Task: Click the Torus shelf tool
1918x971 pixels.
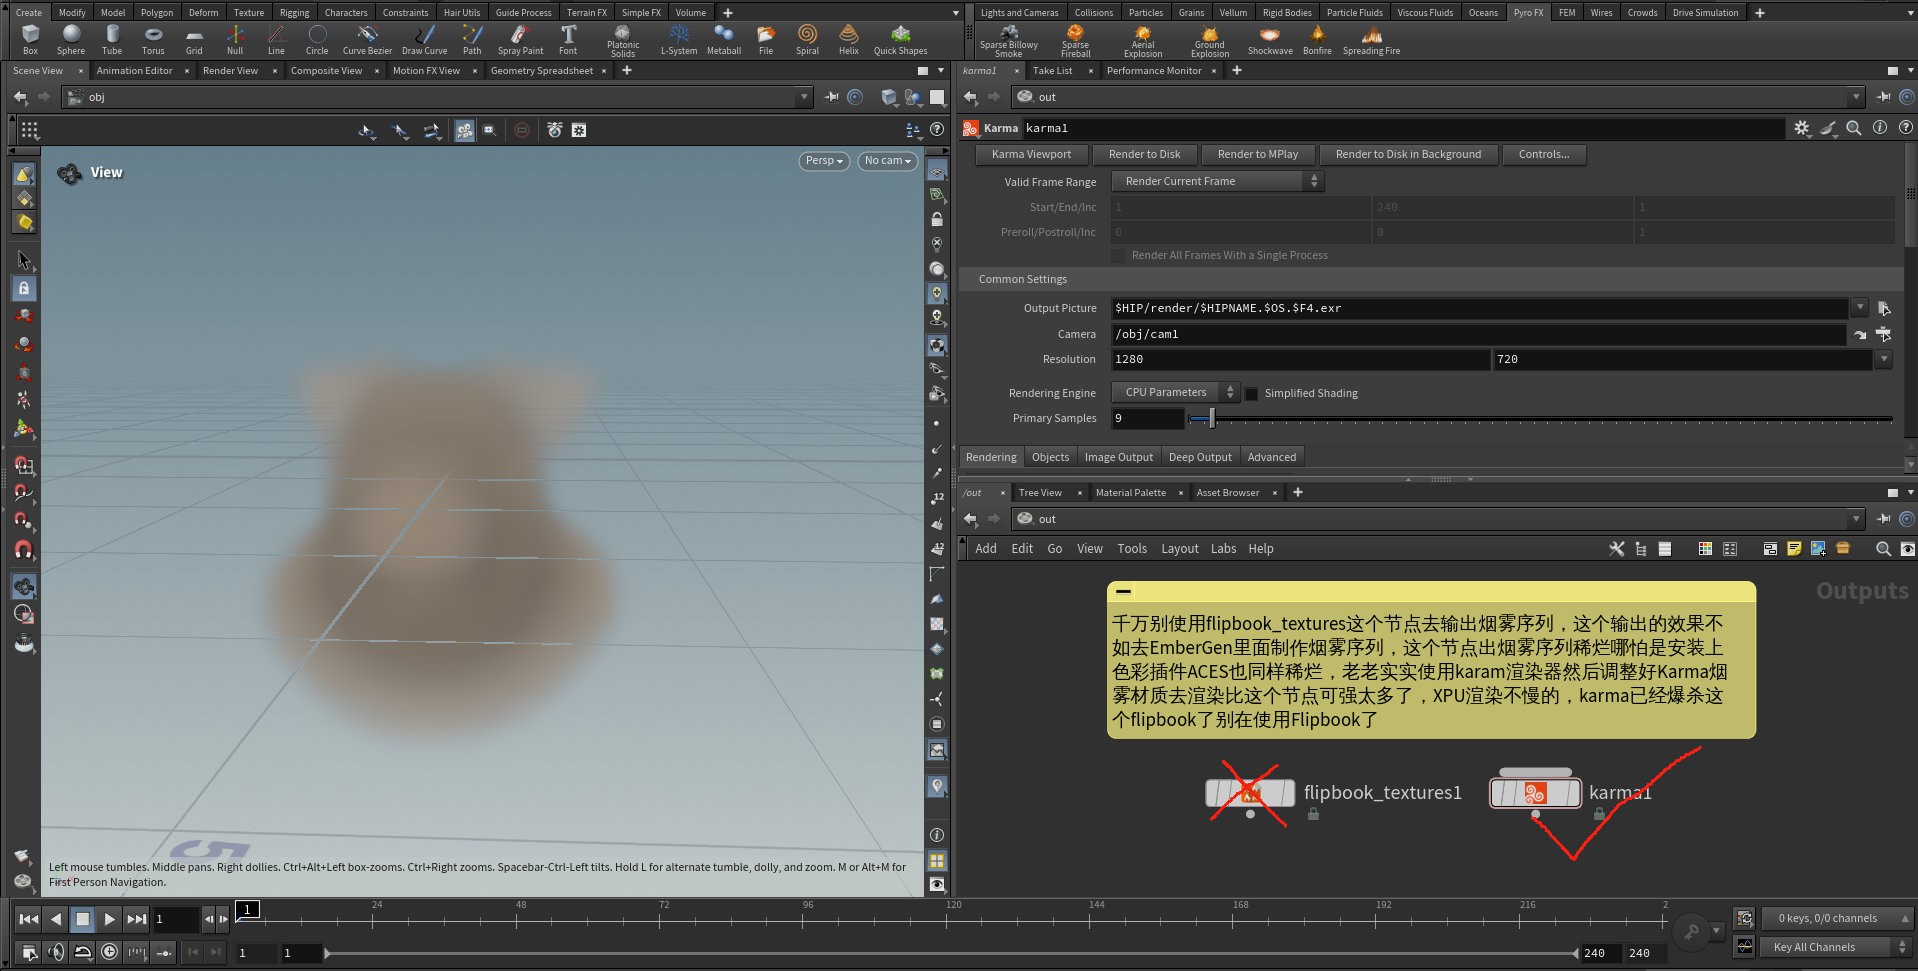Action: [x=153, y=39]
